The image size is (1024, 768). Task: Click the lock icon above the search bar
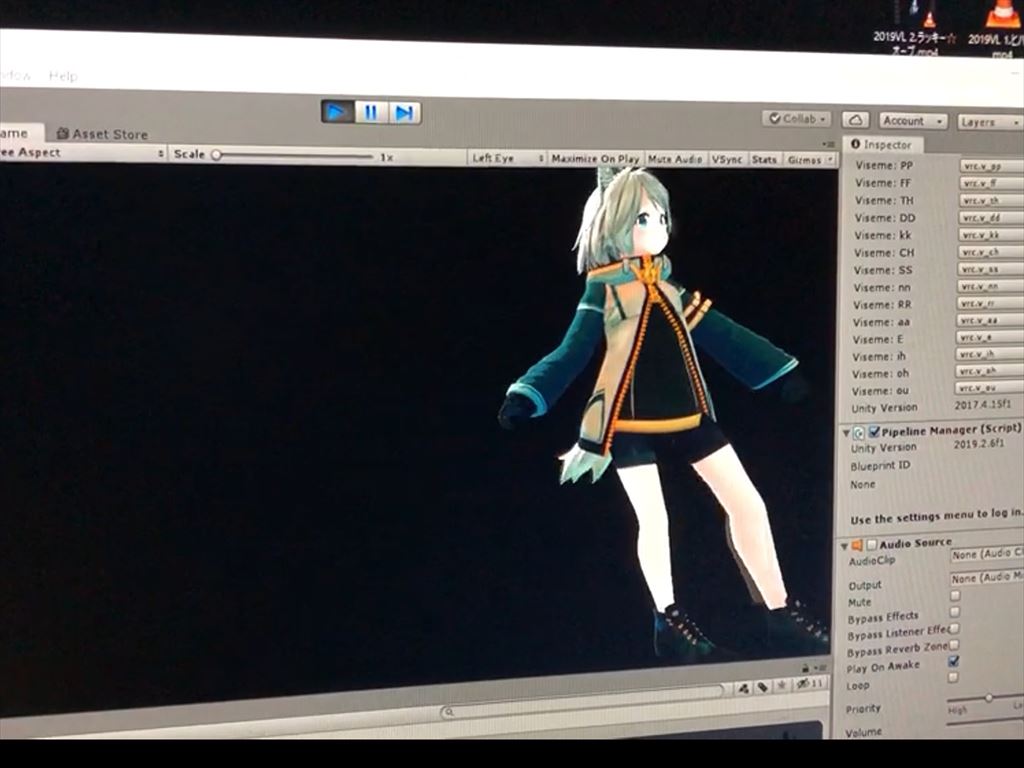[805, 668]
